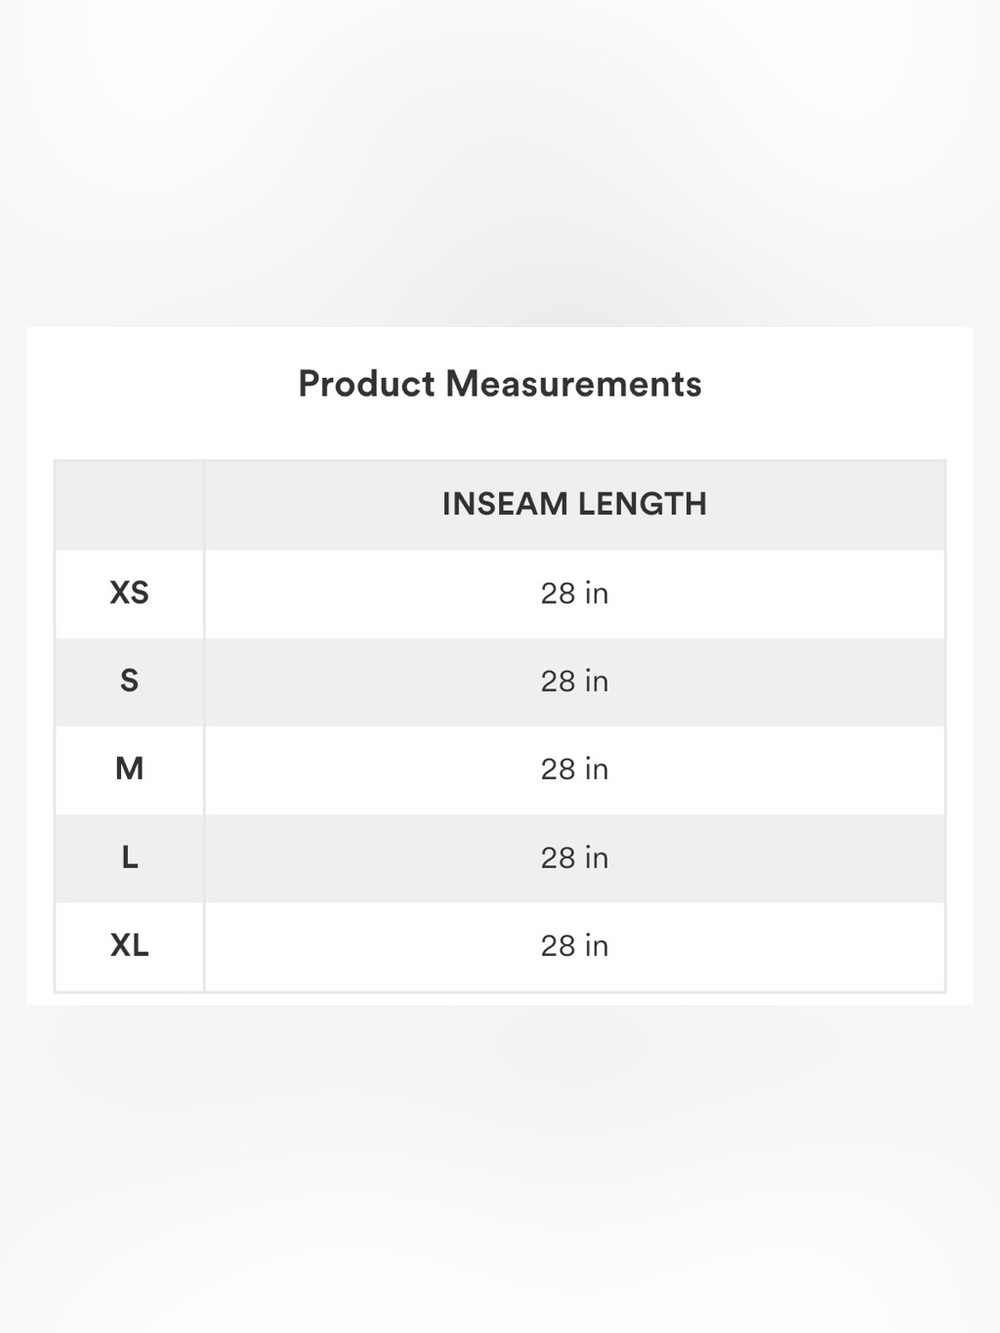The height and width of the screenshot is (1333, 1000).
Task: Select the XL size row label
Action: coord(129,945)
